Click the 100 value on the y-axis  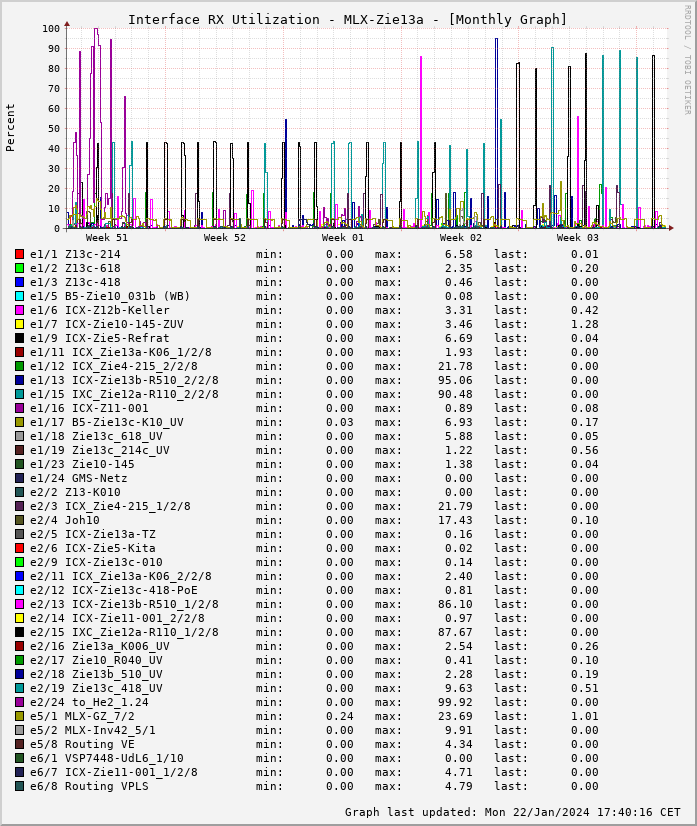51,28
